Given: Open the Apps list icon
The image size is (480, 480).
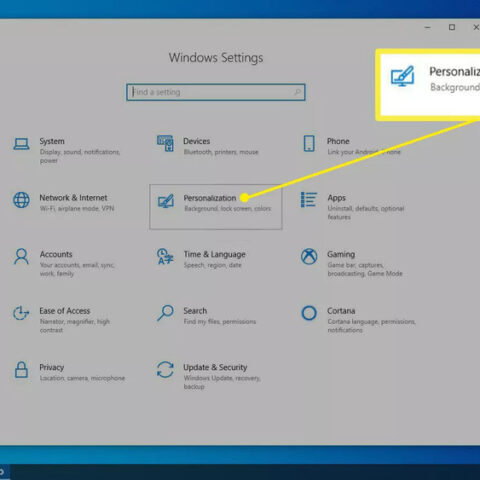Looking at the screenshot, I should [x=309, y=200].
